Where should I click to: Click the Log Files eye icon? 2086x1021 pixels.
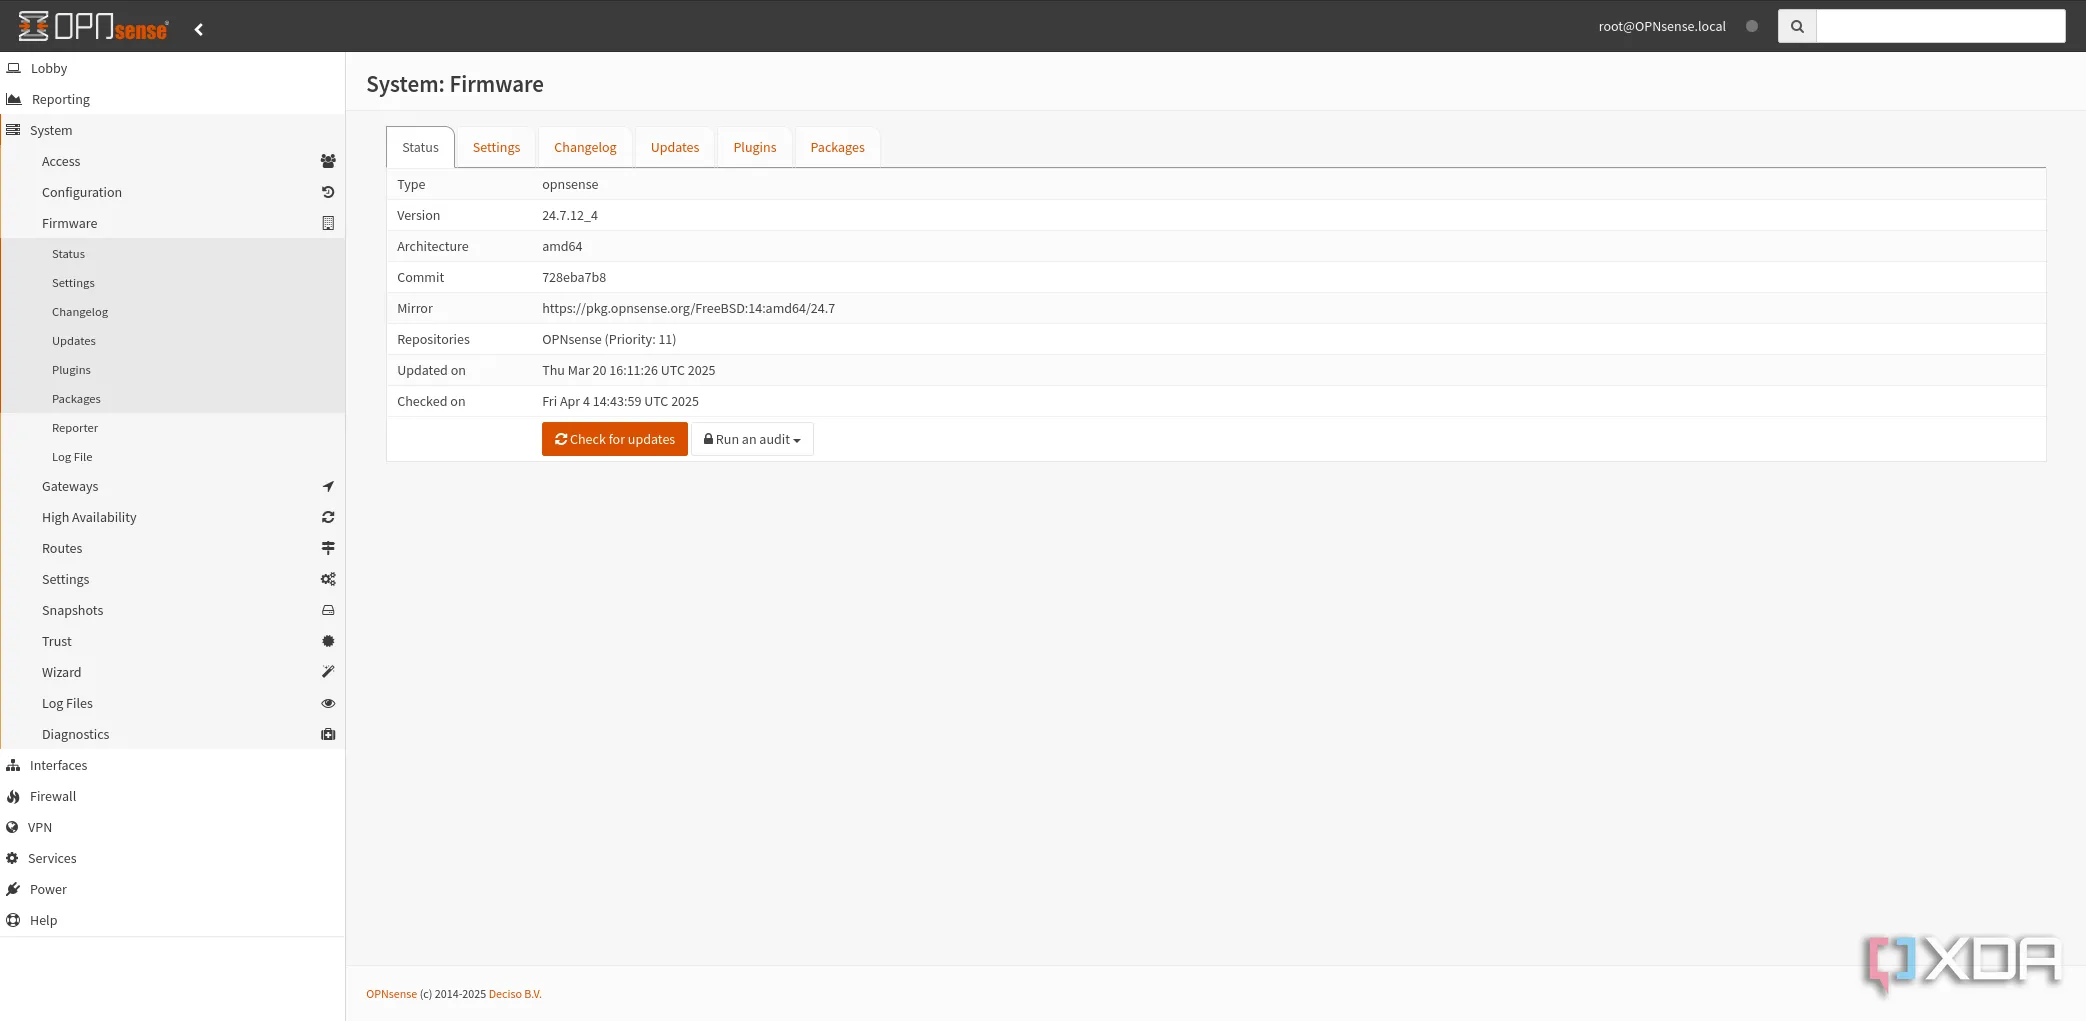(328, 703)
